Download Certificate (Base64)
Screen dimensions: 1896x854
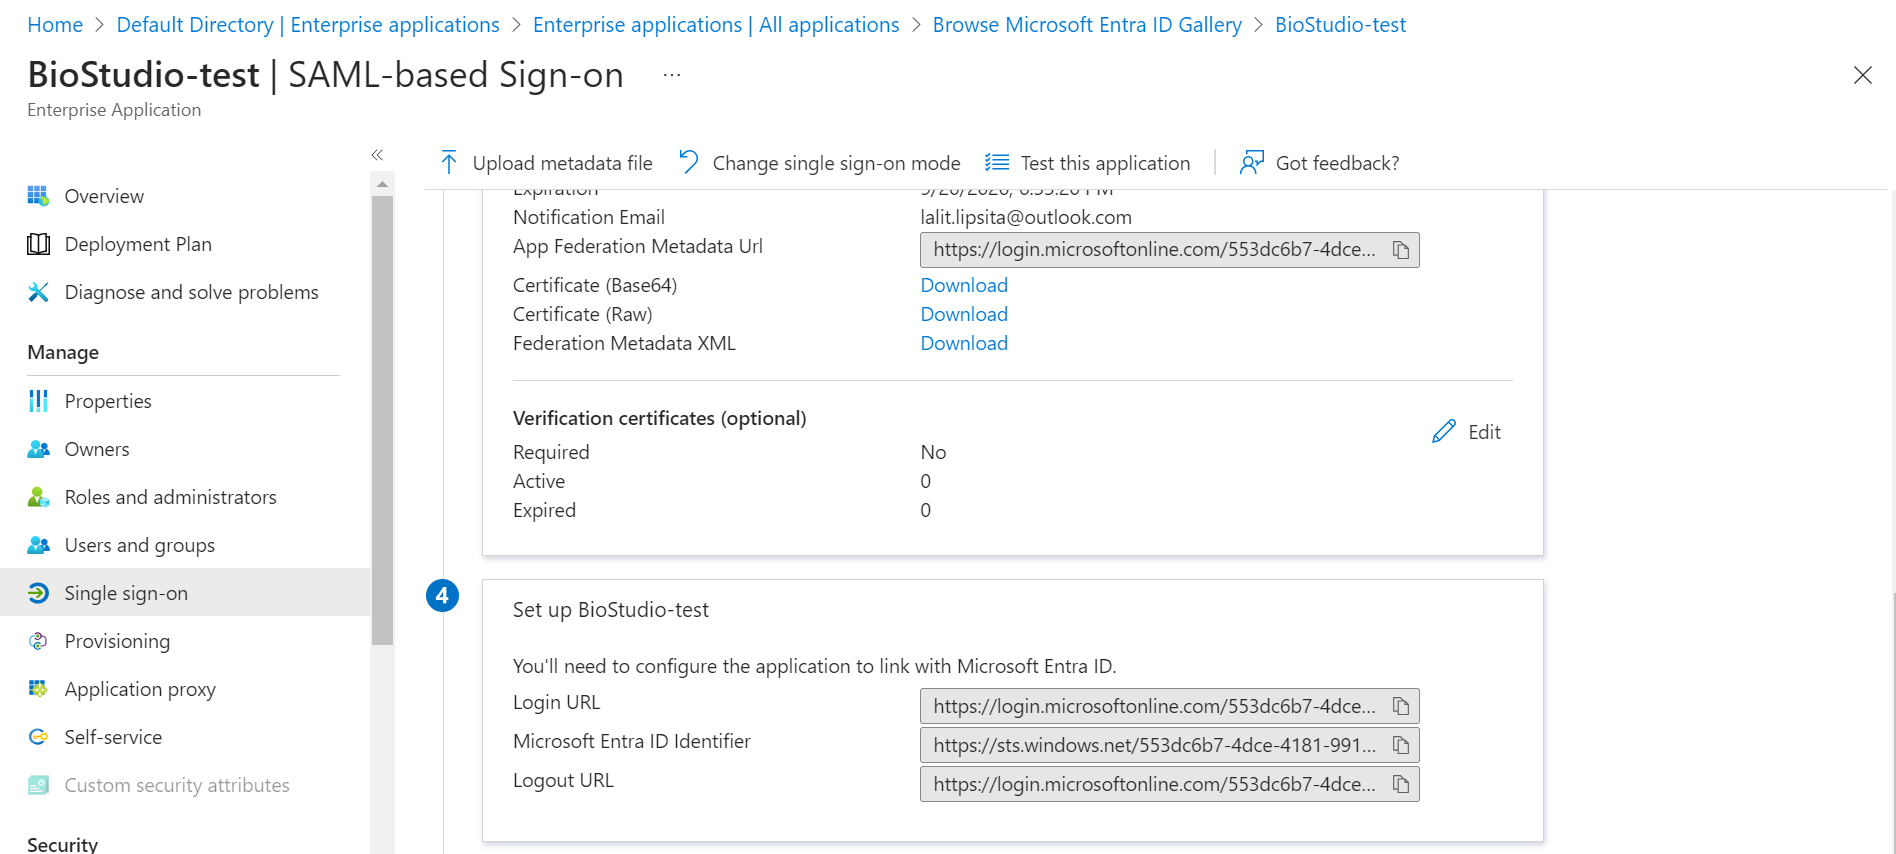[x=964, y=285]
